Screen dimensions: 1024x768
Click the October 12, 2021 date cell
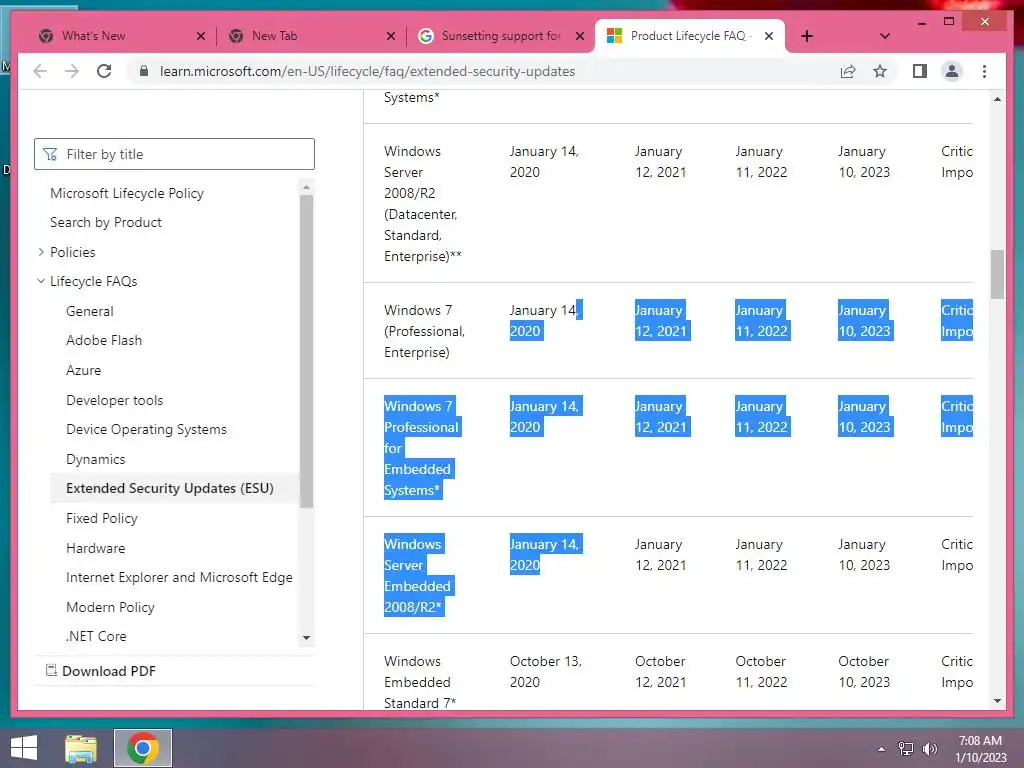click(x=660, y=671)
